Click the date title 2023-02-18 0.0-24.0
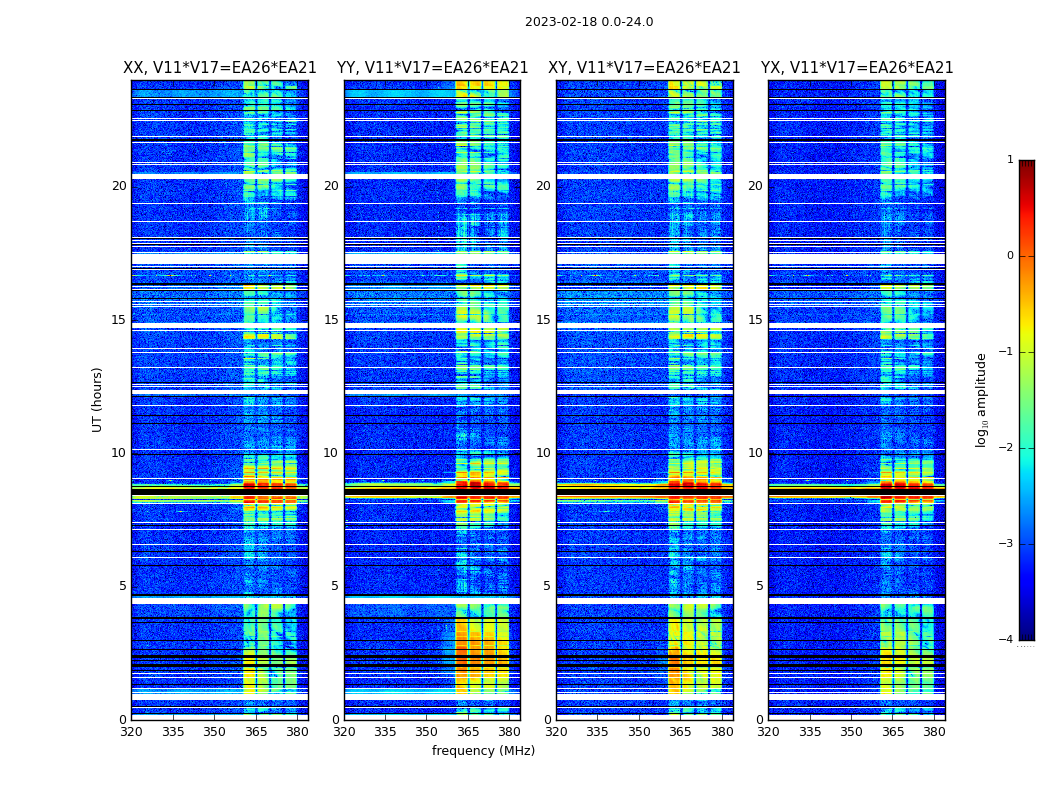 pos(589,22)
